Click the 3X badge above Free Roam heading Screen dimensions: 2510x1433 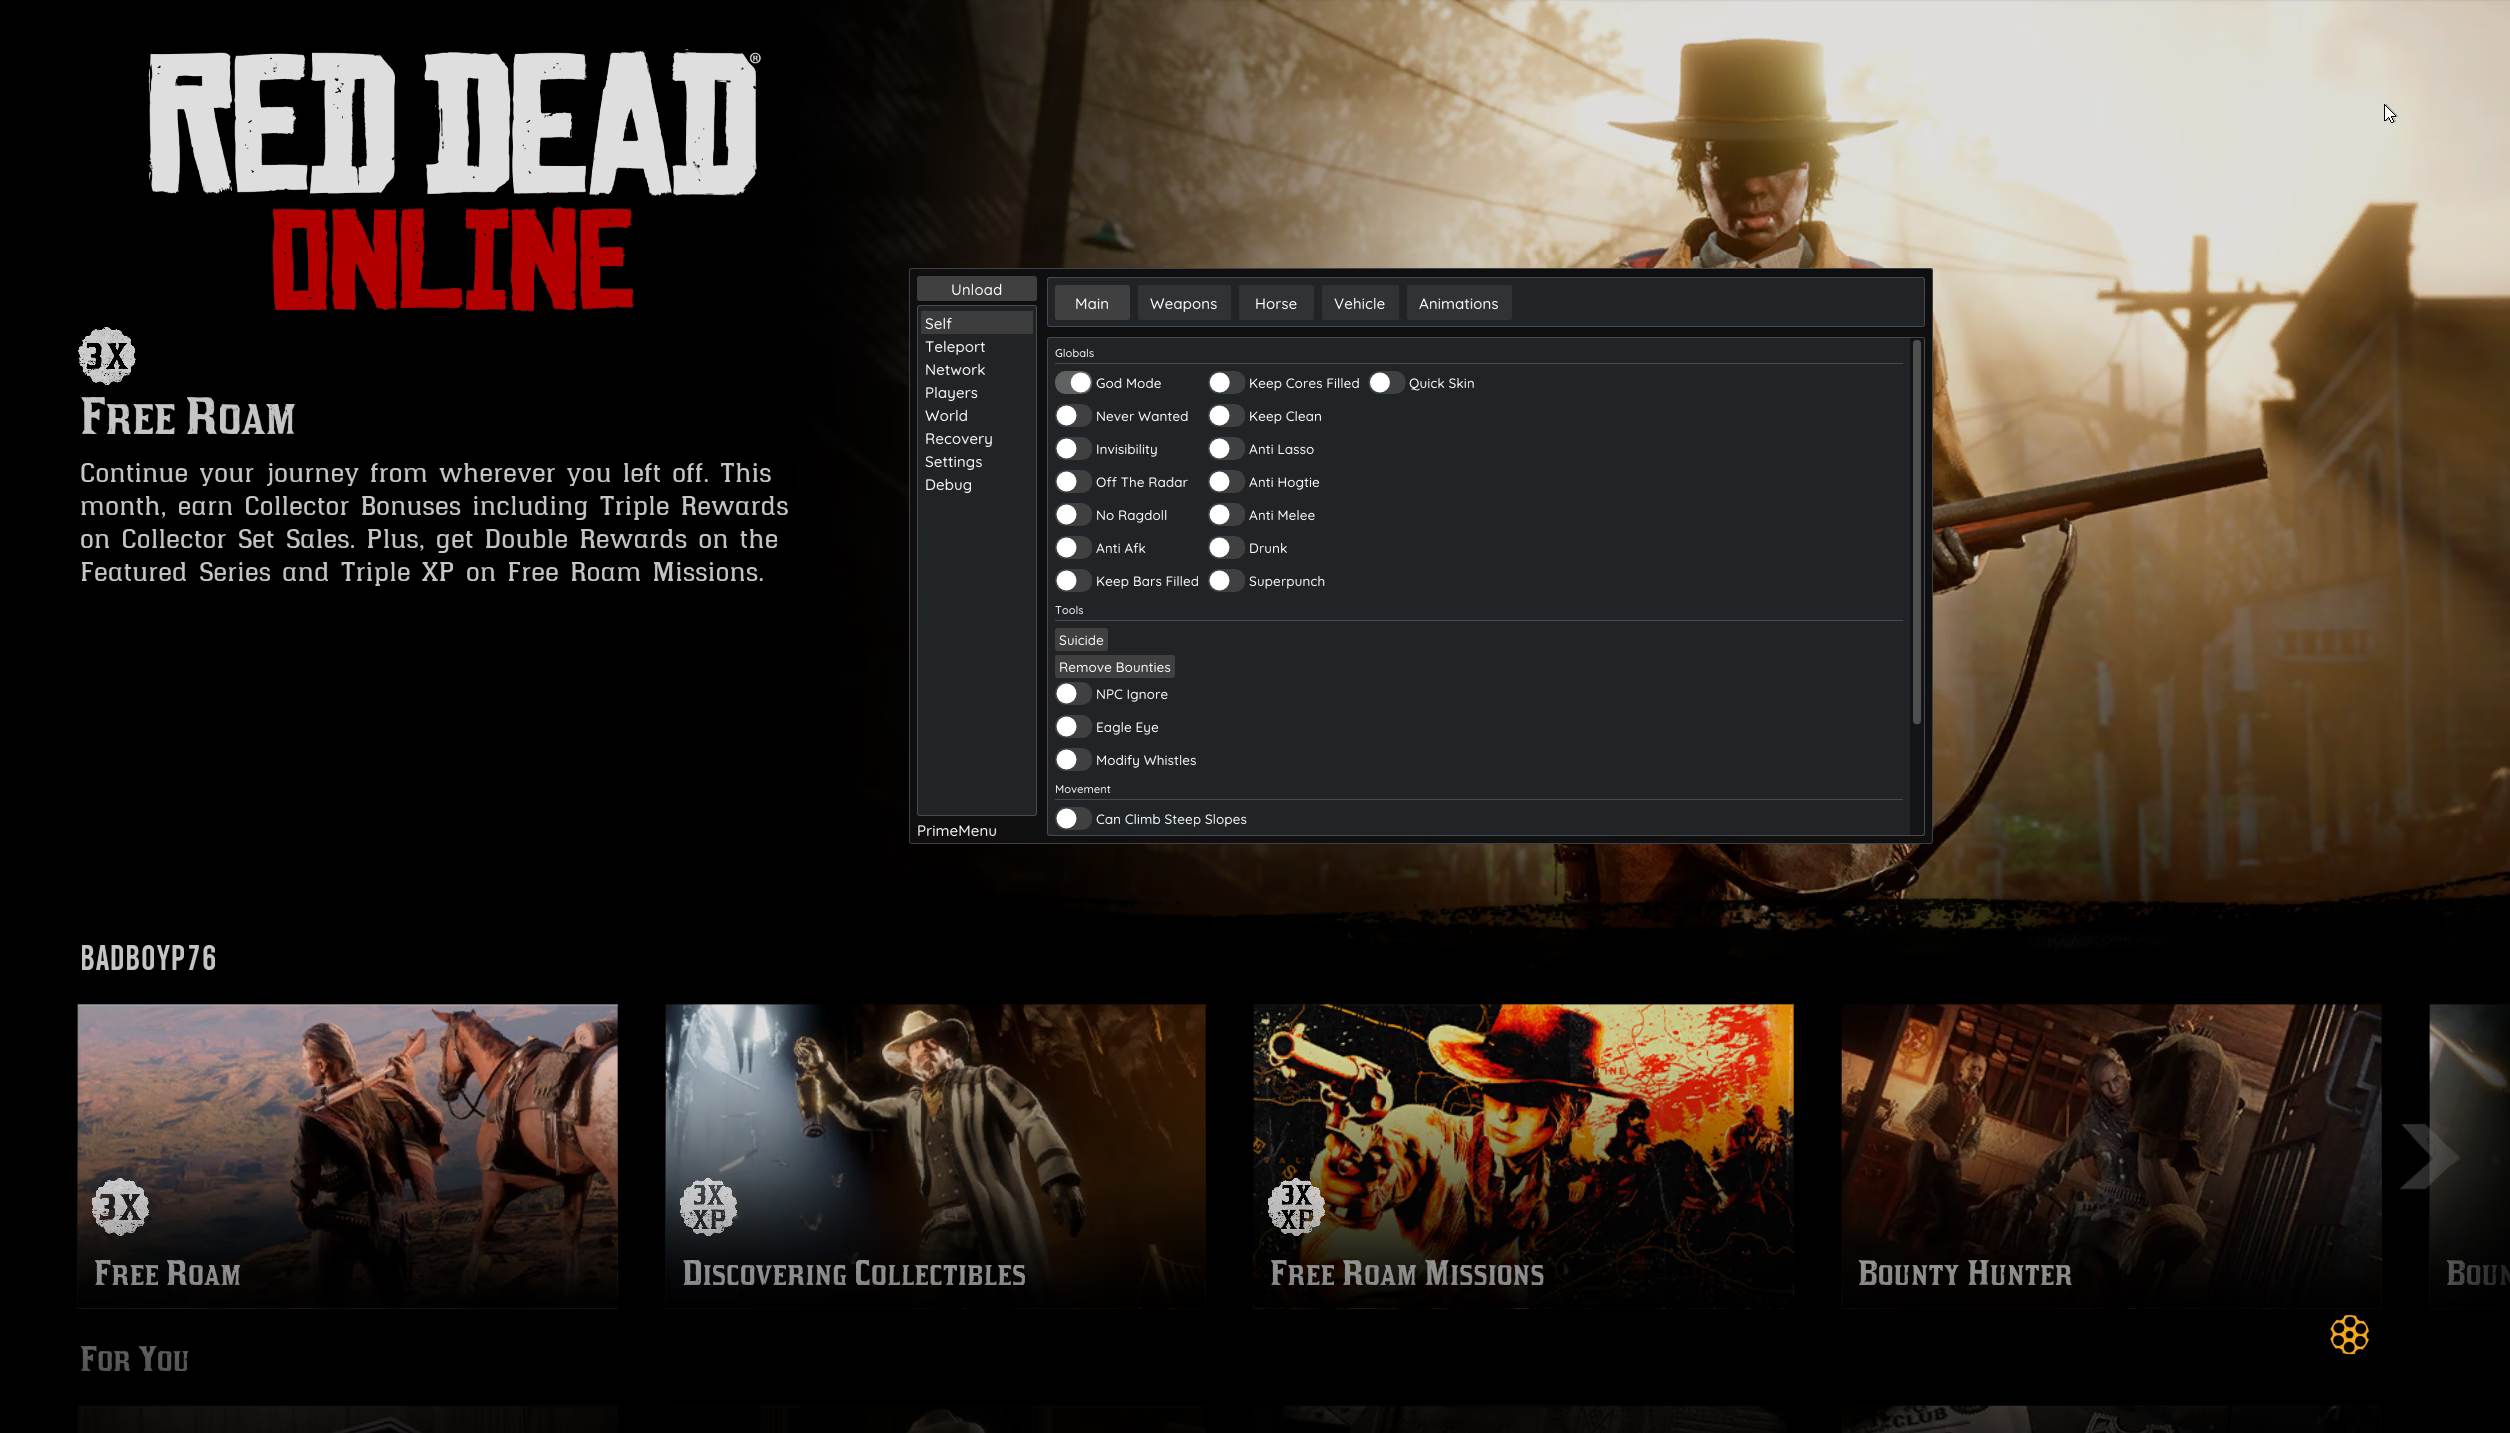(107, 356)
